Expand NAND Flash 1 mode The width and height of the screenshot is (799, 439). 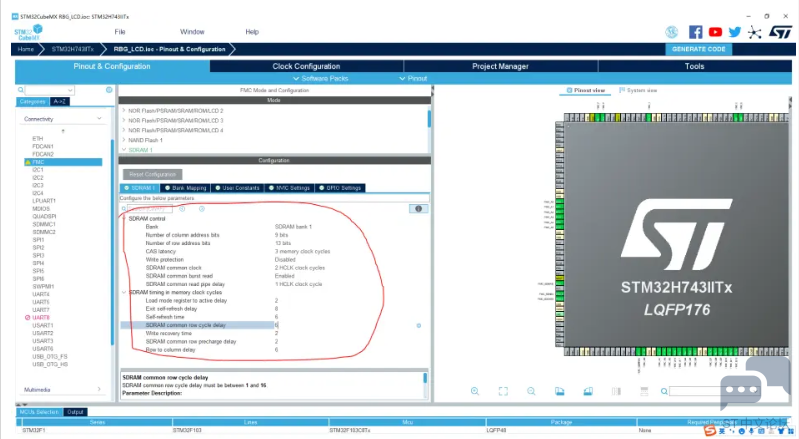[123, 140]
